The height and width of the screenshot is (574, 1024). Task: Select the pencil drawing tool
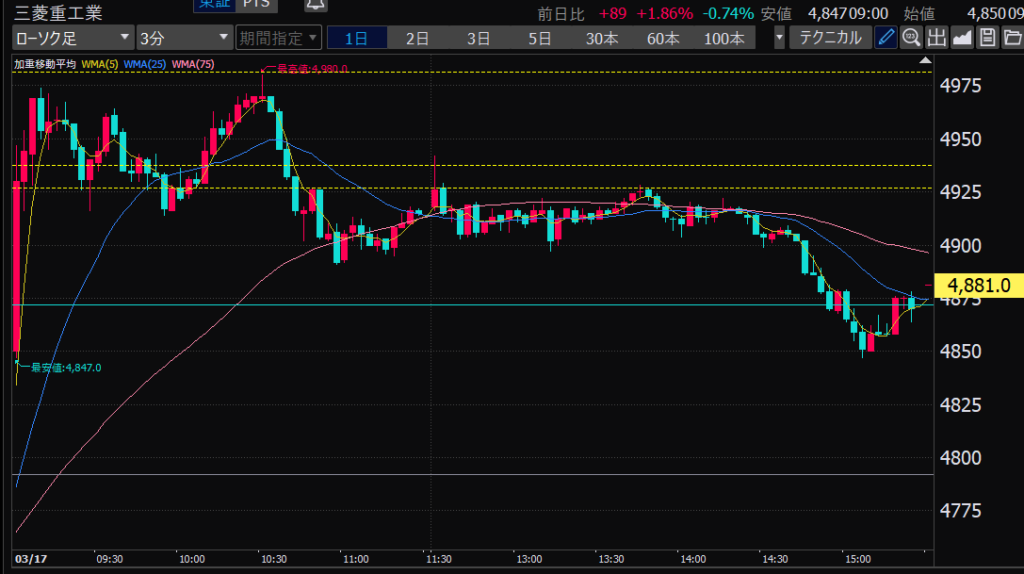click(886, 39)
